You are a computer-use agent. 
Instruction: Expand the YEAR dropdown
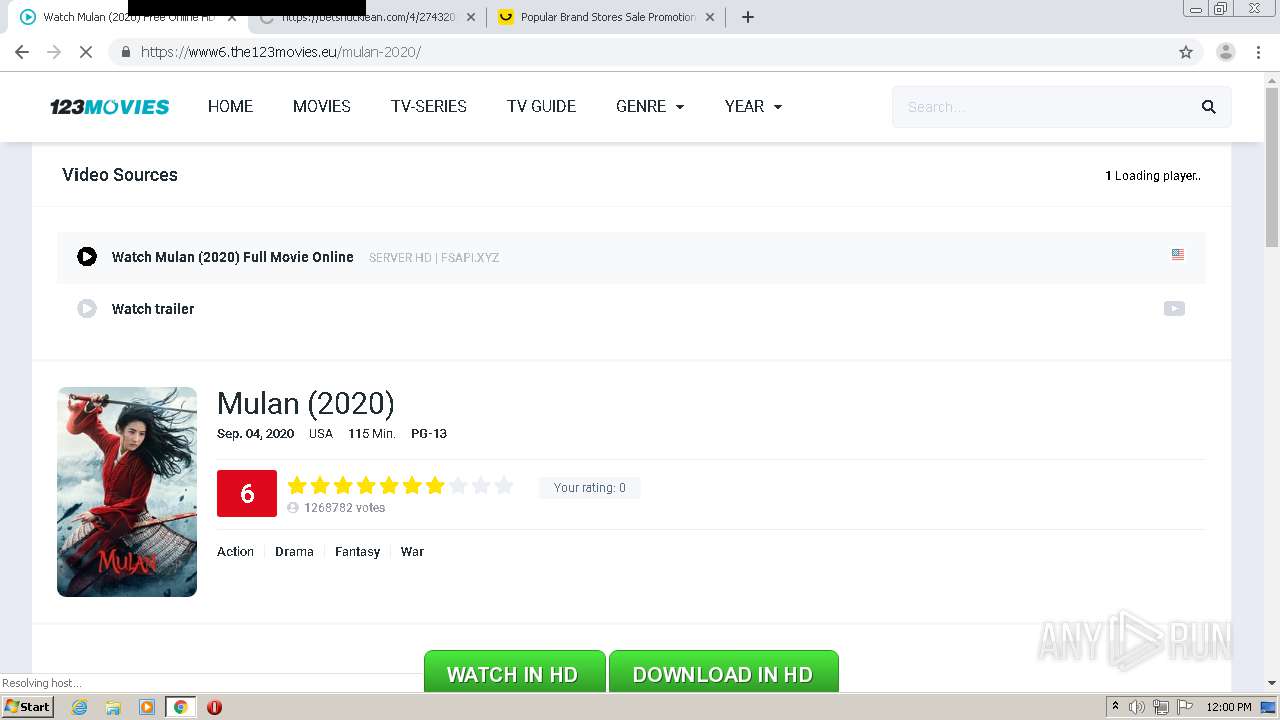(753, 107)
